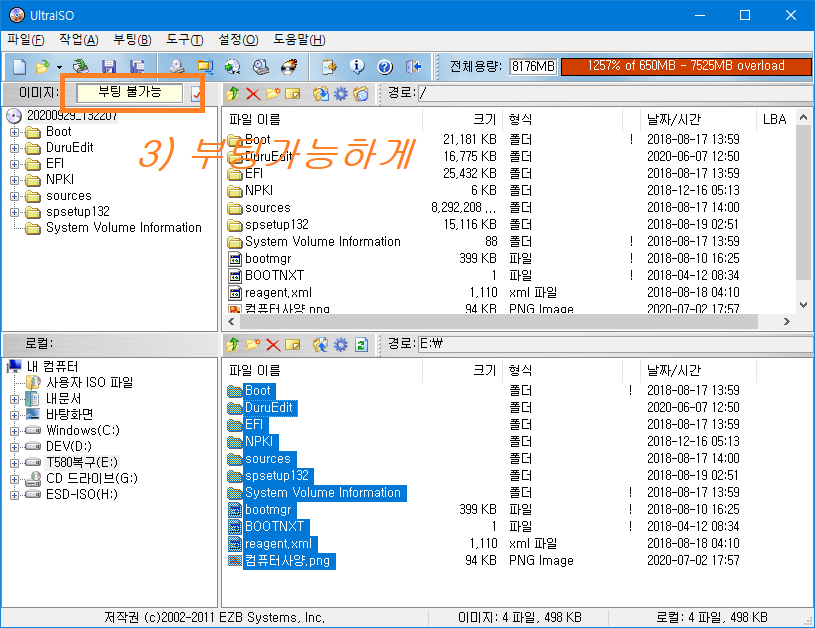The image size is (815, 628).
Task: Open the 도구(T) menu
Action: click(x=185, y=40)
